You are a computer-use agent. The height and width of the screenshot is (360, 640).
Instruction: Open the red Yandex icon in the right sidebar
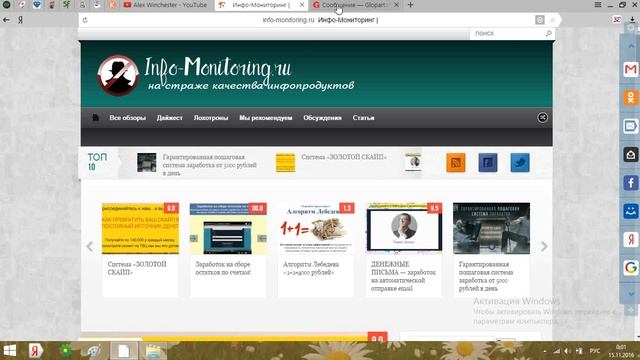(x=630, y=239)
